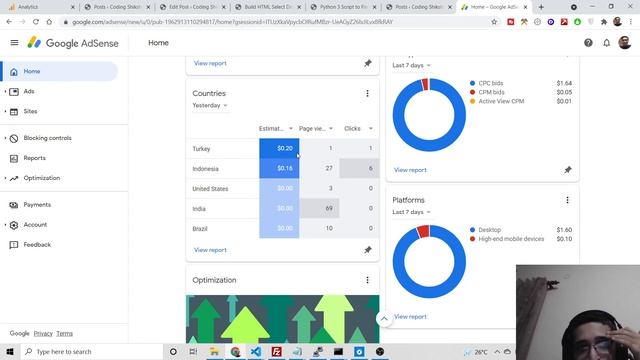Open View report under Countries table
Screen dimensions: 640x360
[210, 250]
